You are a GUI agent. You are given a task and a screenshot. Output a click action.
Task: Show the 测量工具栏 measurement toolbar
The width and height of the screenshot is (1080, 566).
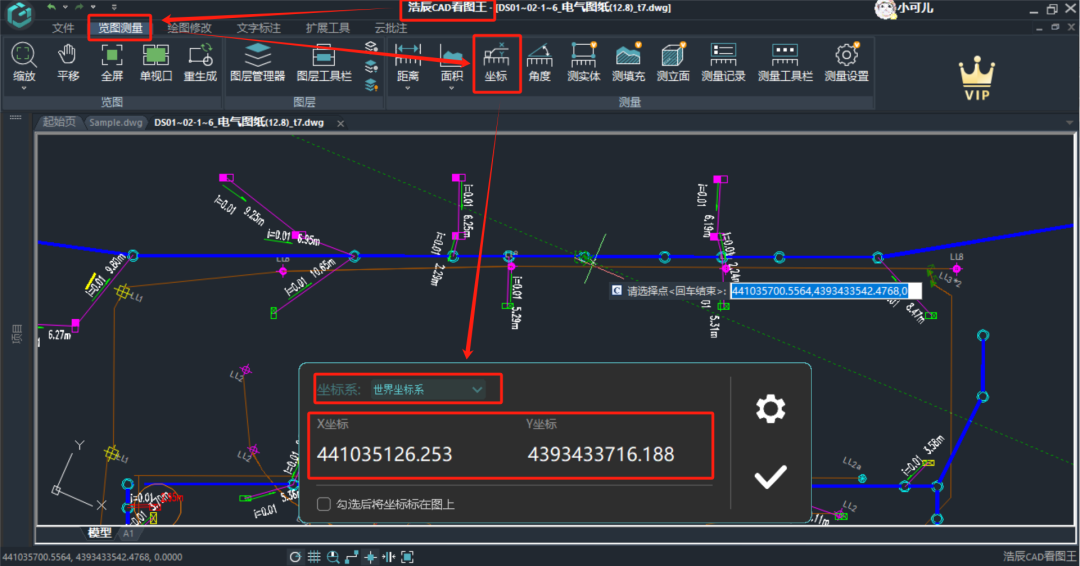coord(785,63)
